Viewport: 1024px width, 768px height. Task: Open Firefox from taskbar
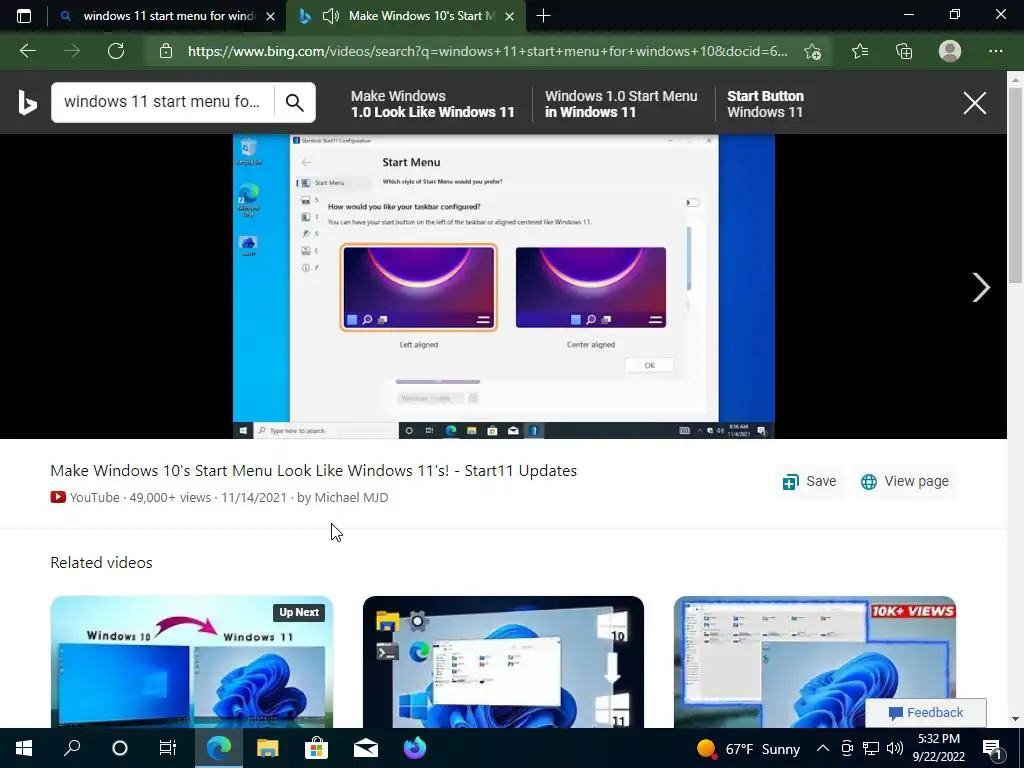tap(415, 748)
